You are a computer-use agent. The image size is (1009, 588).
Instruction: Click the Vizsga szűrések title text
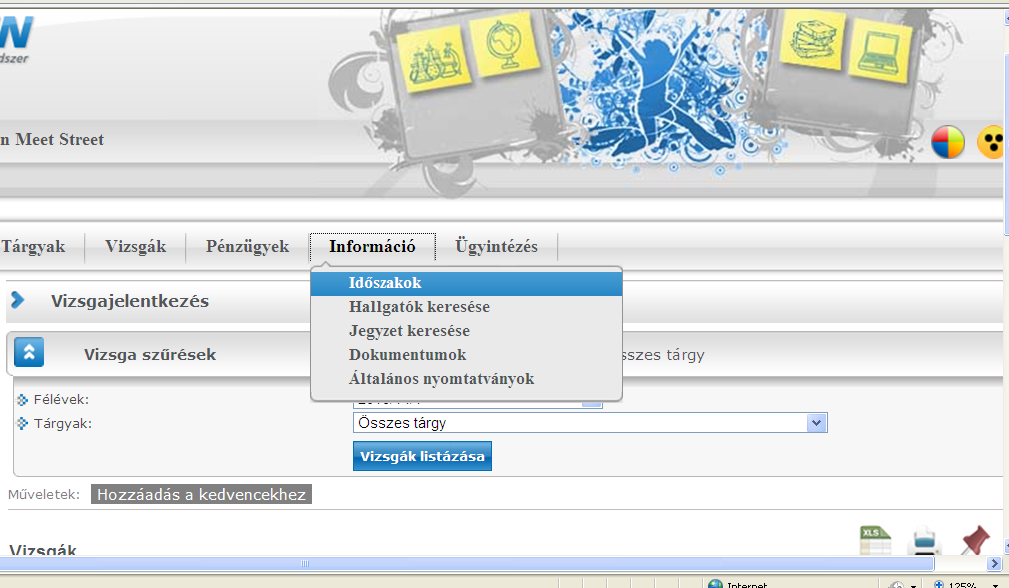coord(150,354)
